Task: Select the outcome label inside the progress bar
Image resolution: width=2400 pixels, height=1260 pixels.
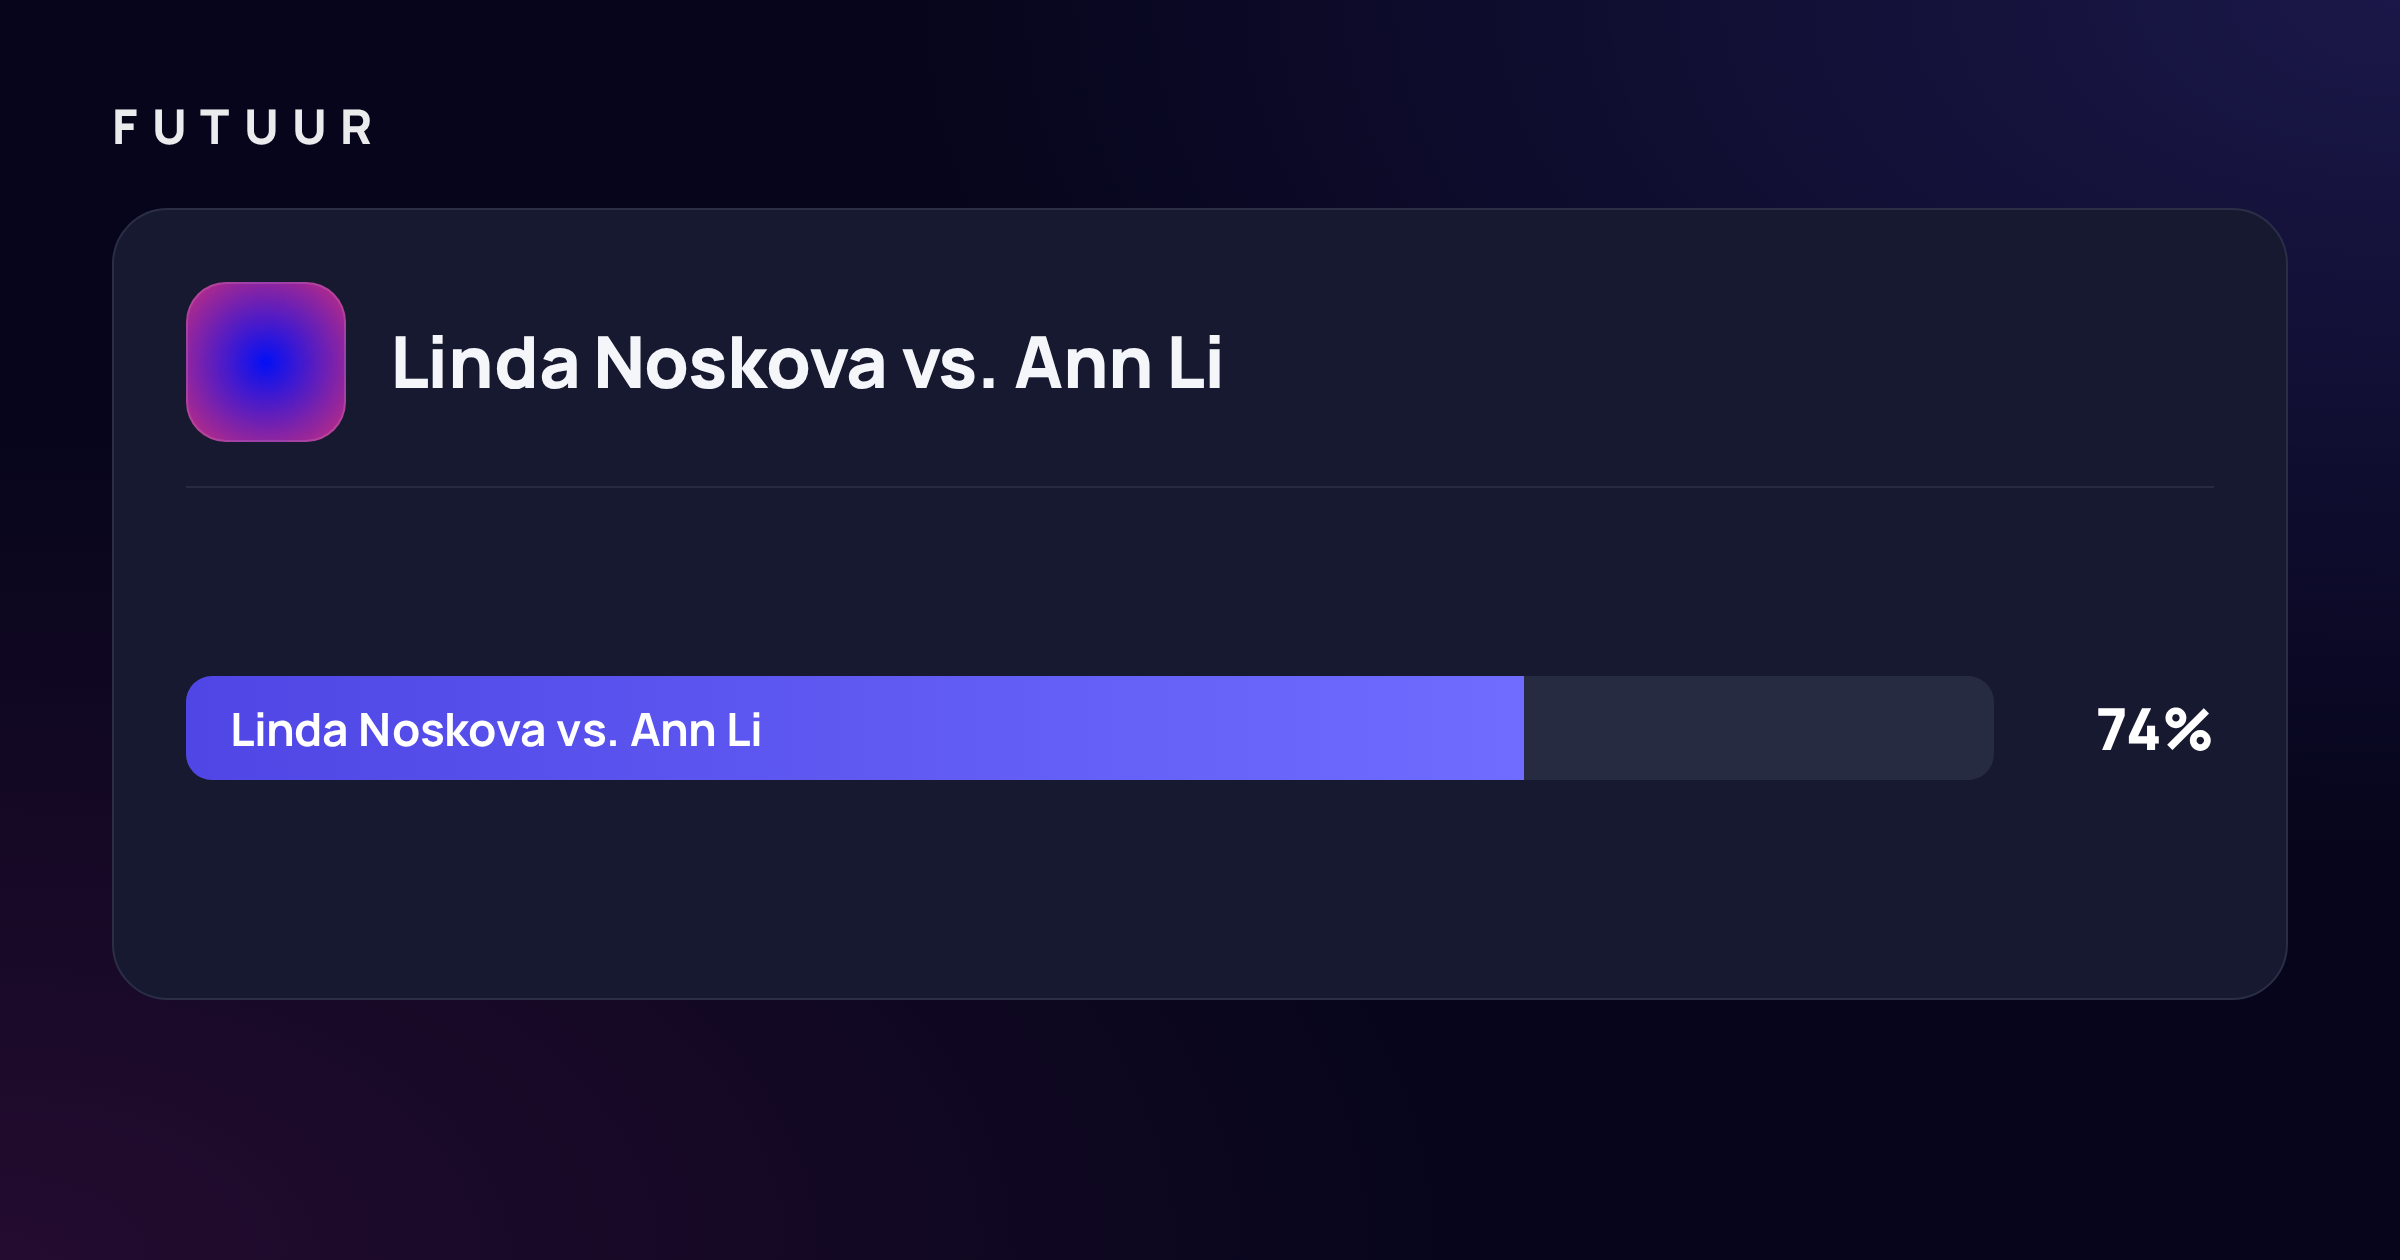Action: click(x=496, y=730)
